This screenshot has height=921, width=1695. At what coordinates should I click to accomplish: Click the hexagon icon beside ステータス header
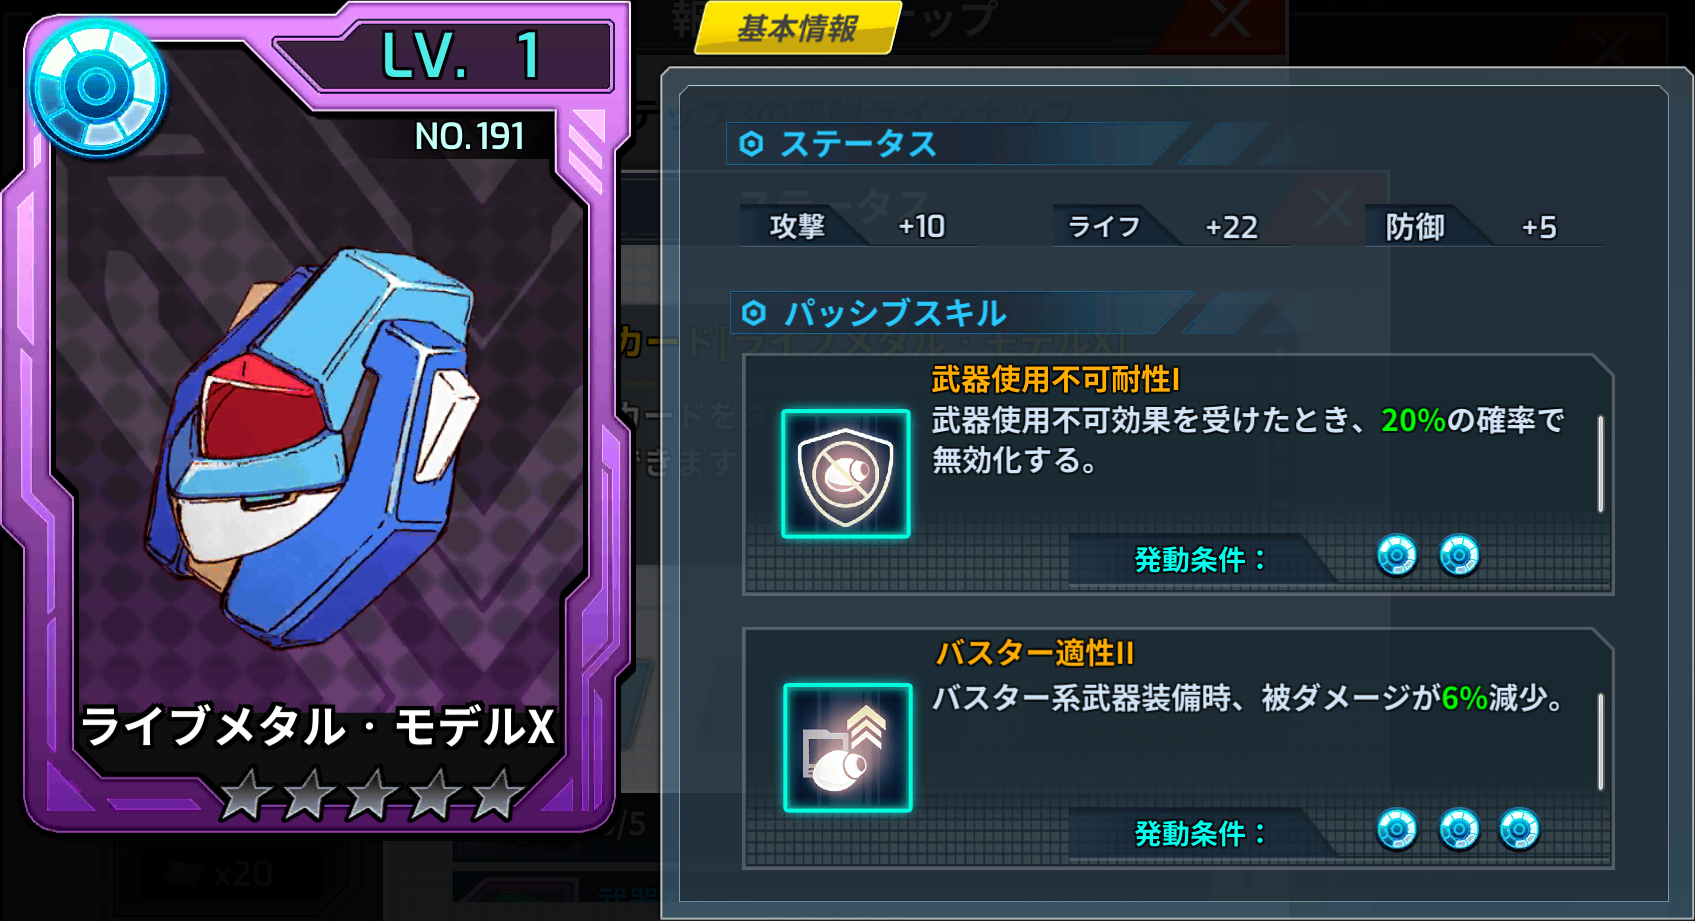click(x=752, y=145)
